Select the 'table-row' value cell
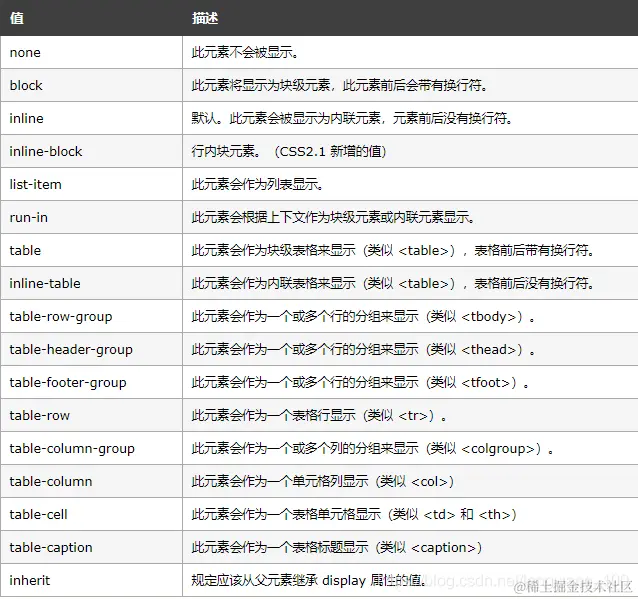The image size is (638, 599). [92, 415]
